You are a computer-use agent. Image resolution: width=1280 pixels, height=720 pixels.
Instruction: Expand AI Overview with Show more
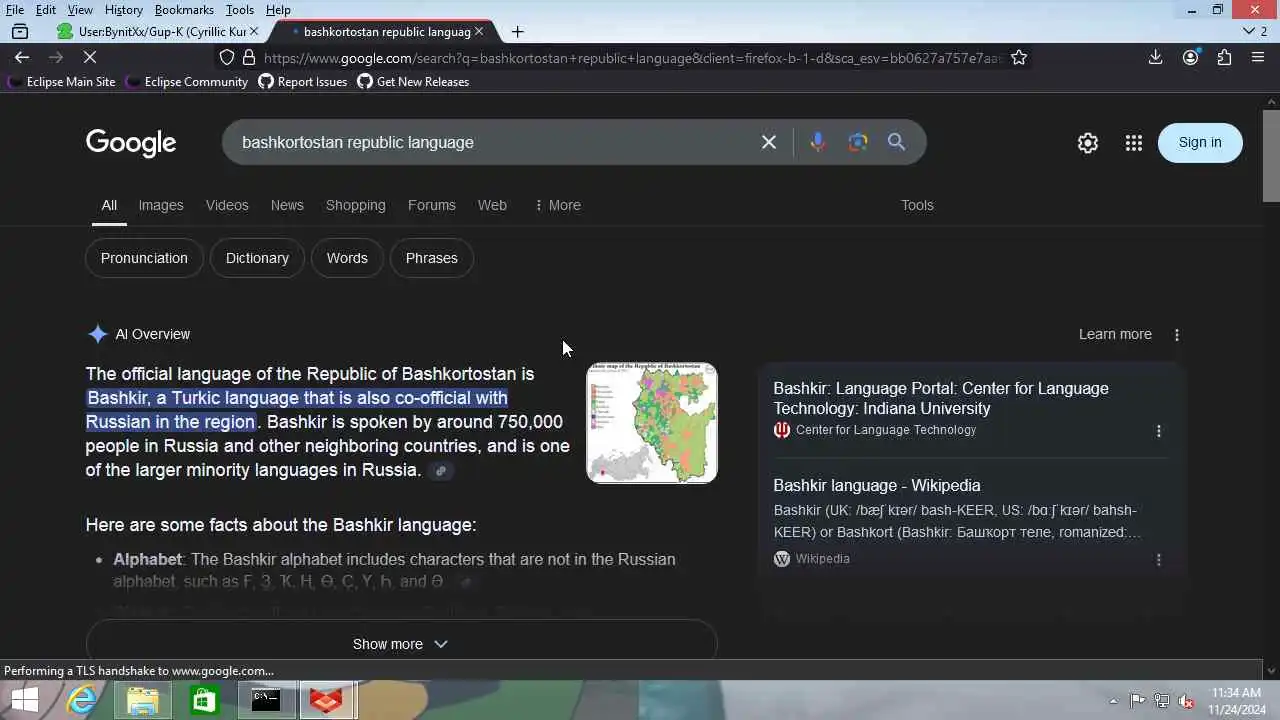[x=401, y=643]
